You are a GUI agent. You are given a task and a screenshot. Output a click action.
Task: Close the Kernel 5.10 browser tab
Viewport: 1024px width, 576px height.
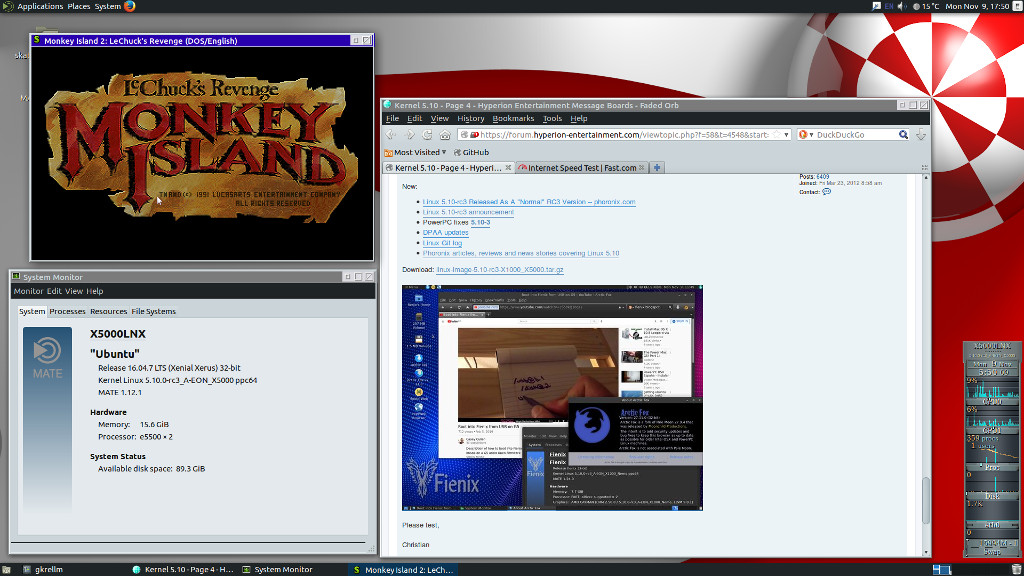pyautogui.click(x=508, y=168)
